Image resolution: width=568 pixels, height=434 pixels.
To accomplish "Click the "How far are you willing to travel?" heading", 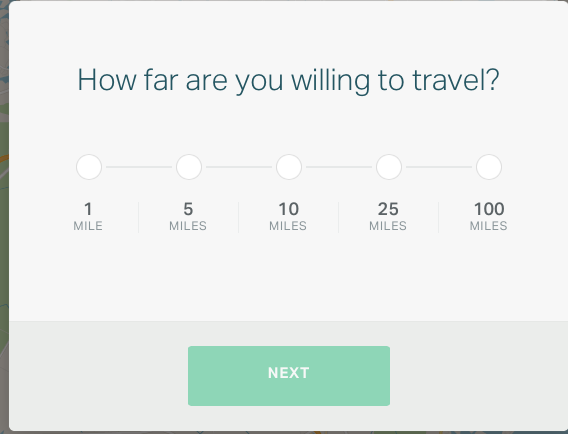I will 288,80.
